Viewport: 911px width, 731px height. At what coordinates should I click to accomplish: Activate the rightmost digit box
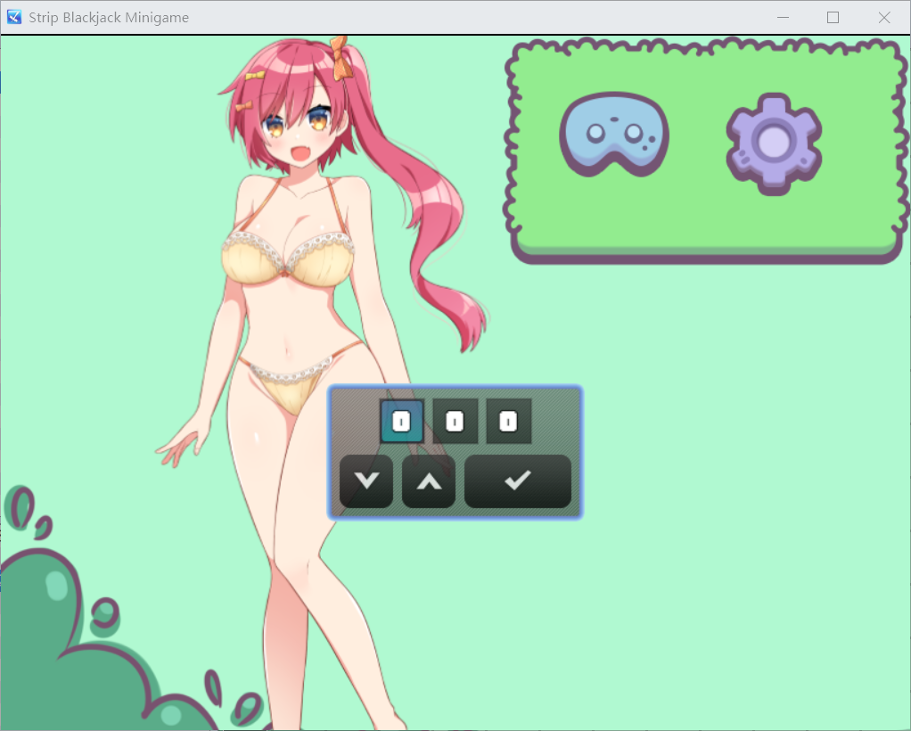506,421
